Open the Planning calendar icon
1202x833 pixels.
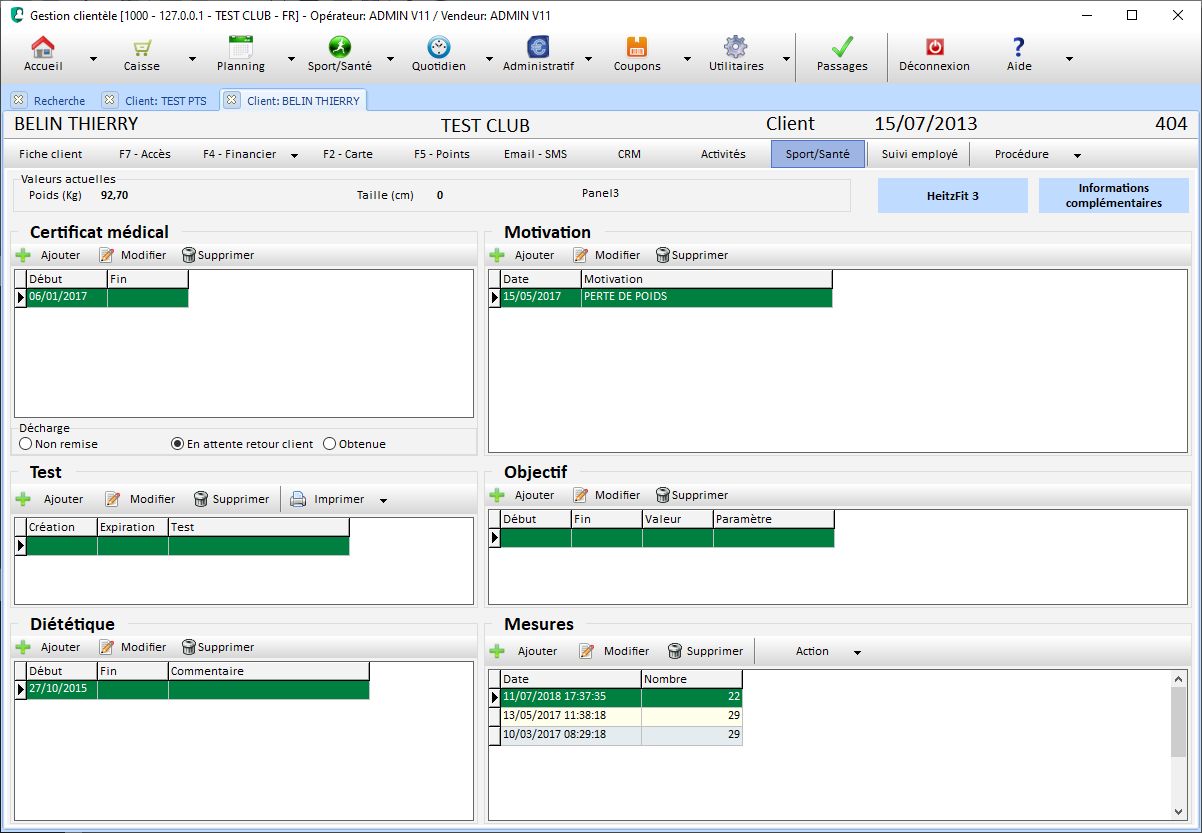[240, 47]
